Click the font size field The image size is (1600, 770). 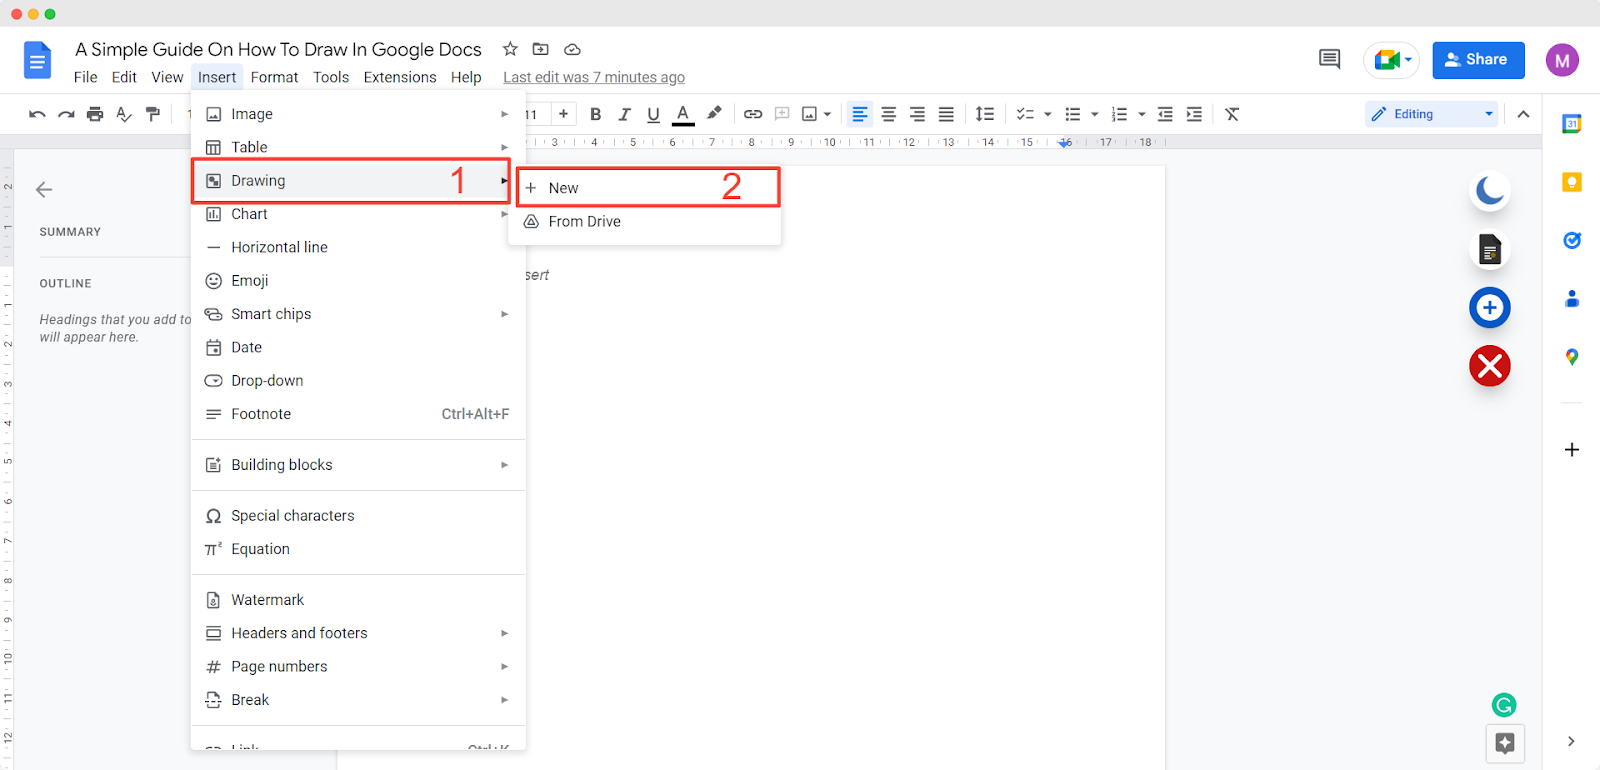point(534,114)
